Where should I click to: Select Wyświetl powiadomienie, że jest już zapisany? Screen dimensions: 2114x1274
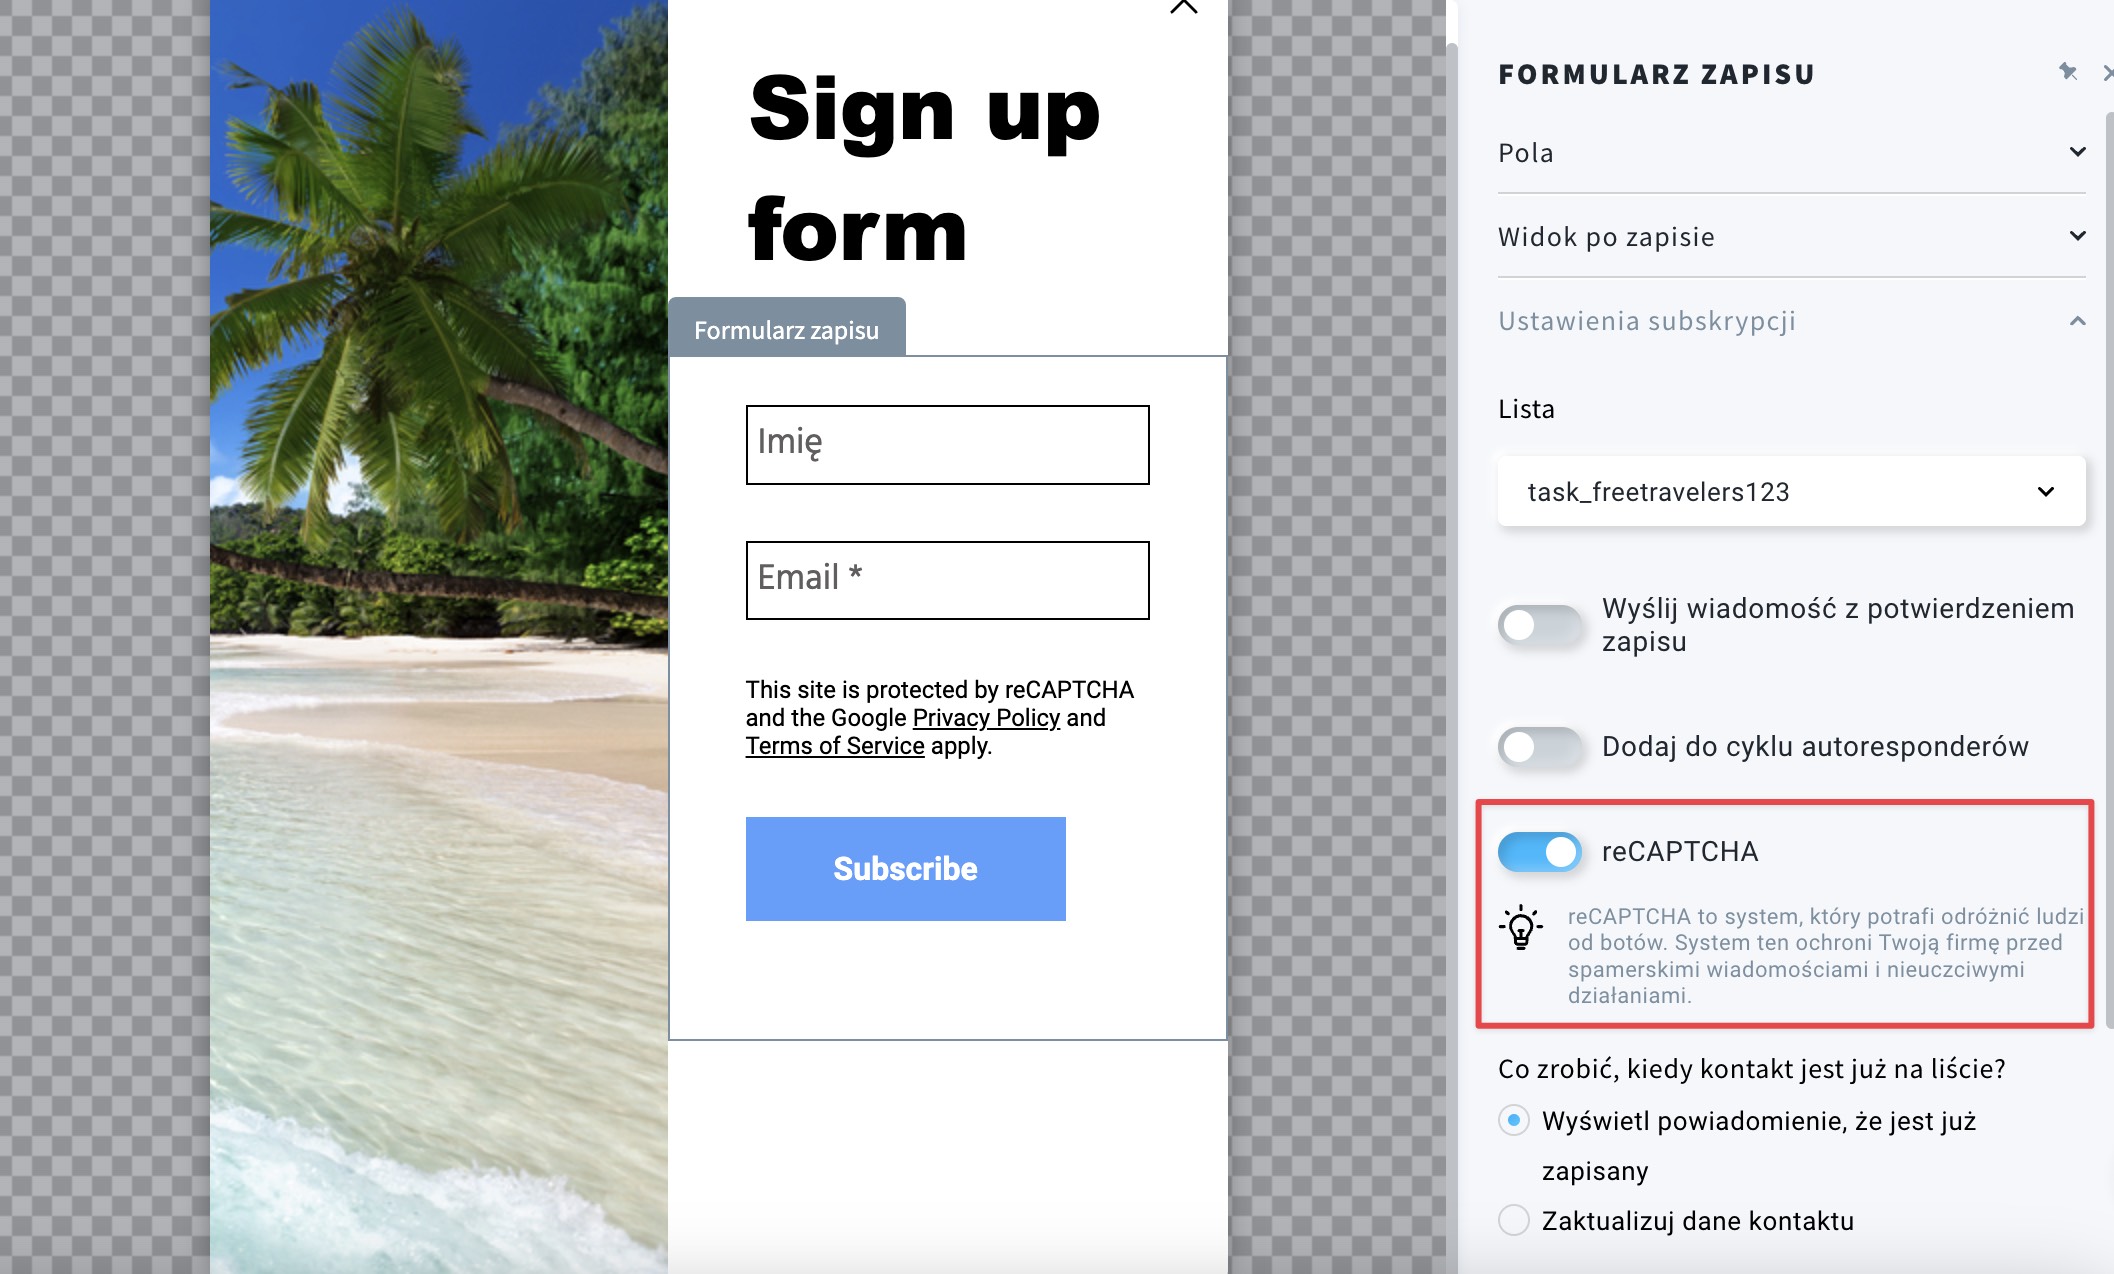(x=1514, y=1120)
